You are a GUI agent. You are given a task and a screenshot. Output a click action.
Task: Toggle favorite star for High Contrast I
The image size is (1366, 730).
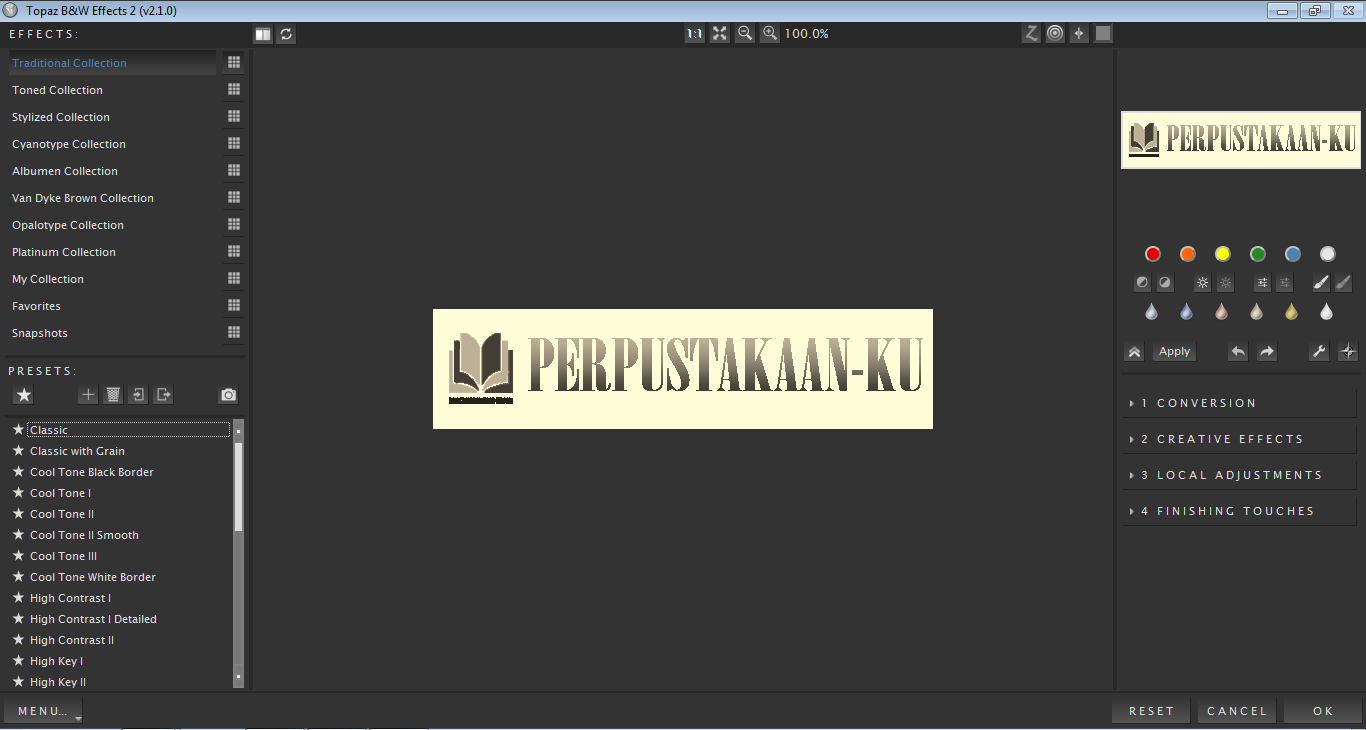click(x=18, y=598)
